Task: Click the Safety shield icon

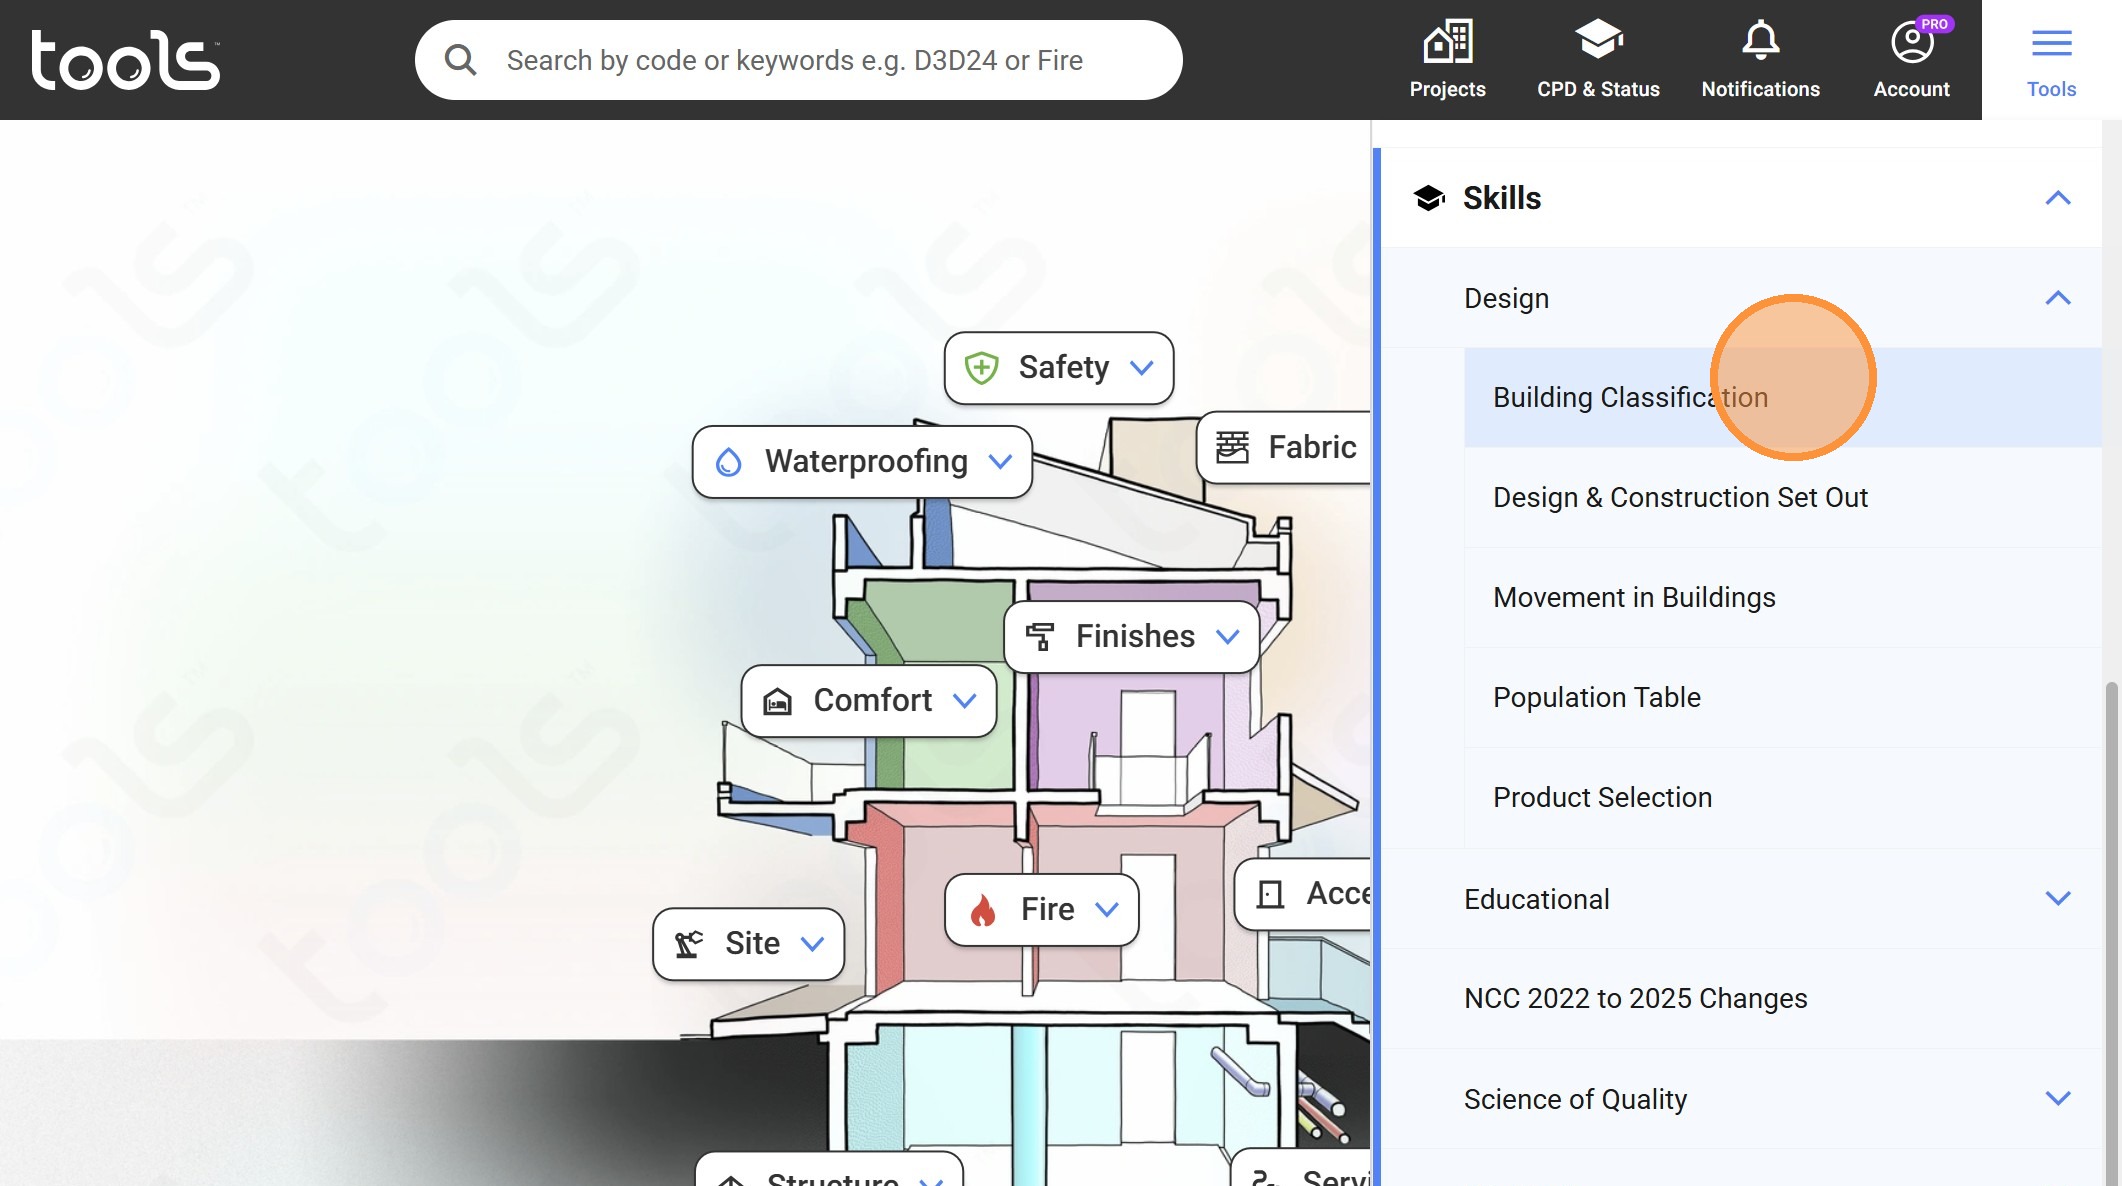Action: [981, 368]
